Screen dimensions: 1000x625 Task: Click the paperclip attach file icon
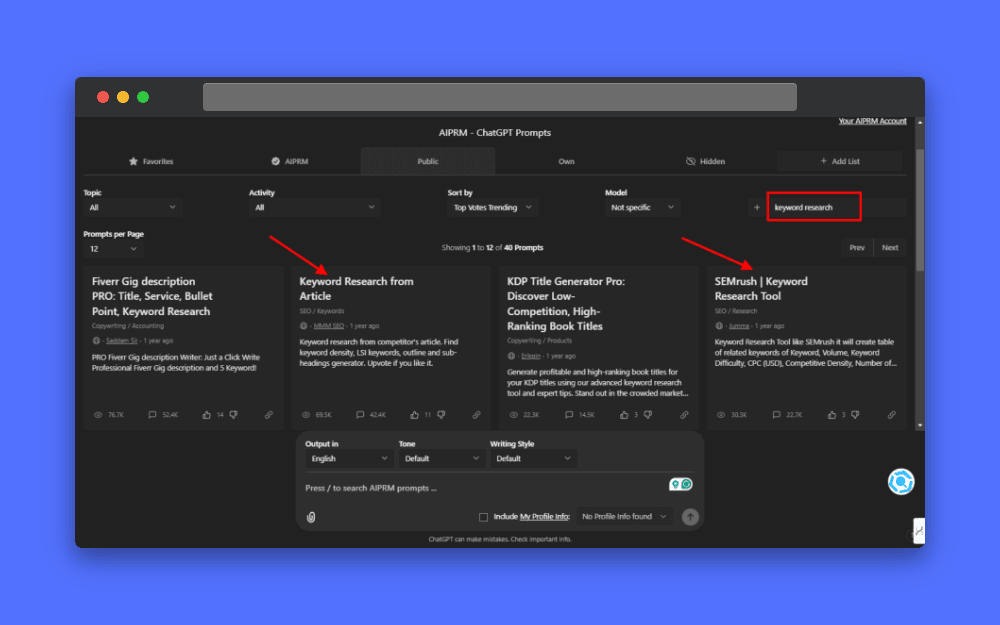point(311,517)
